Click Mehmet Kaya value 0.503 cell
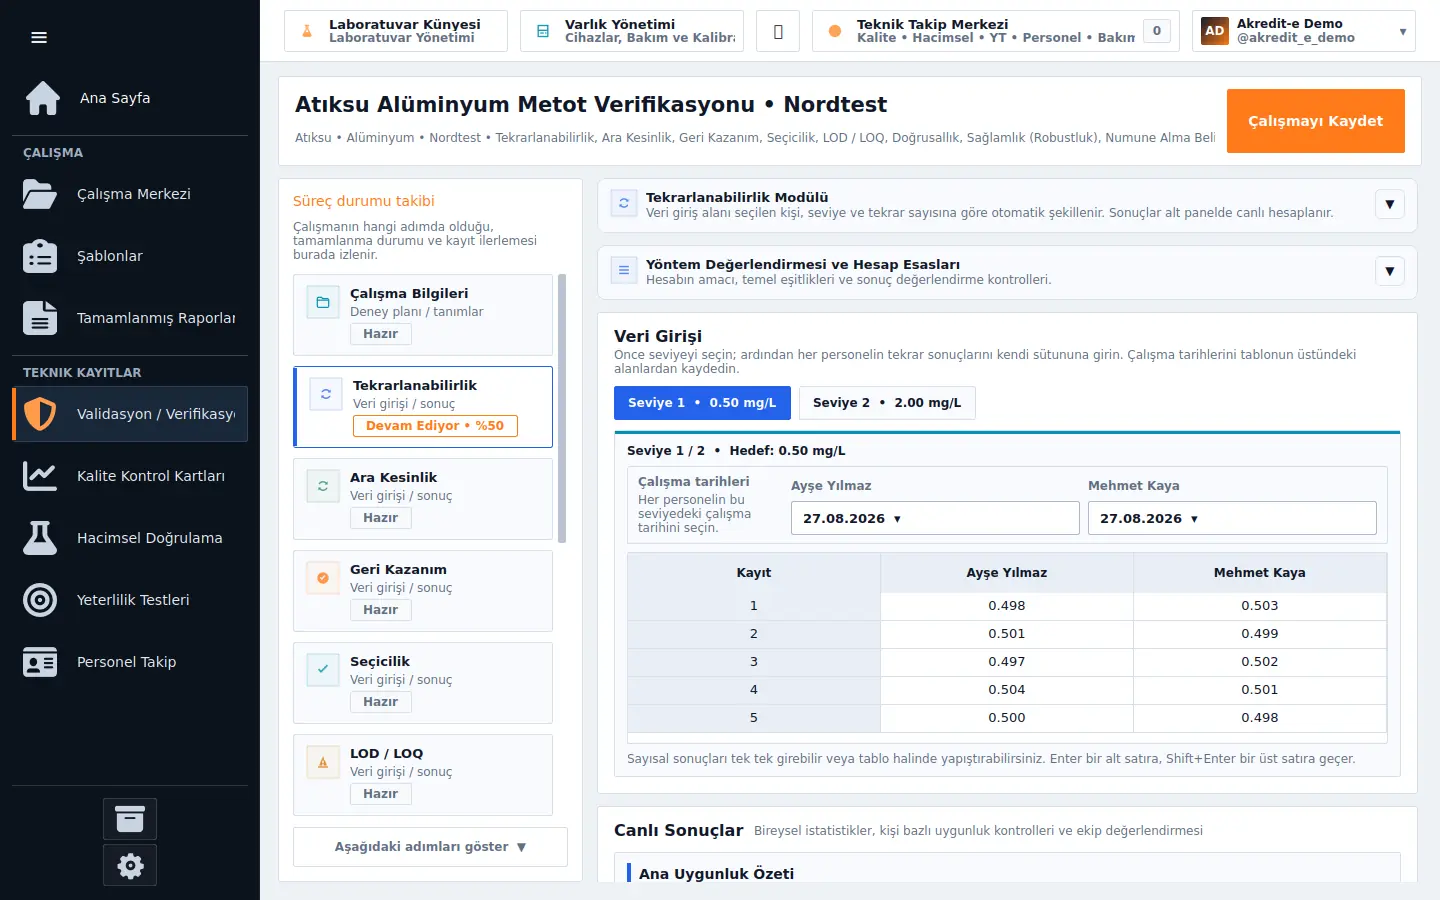 pyautogui.click(x=1260, y=606)
